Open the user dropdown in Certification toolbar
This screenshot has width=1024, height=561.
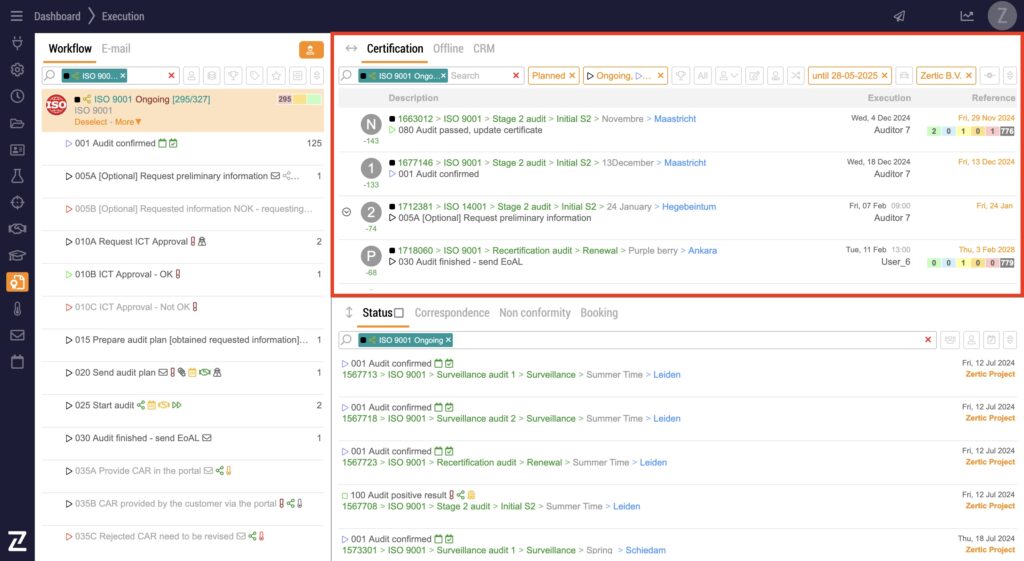[x=728, y=76]
